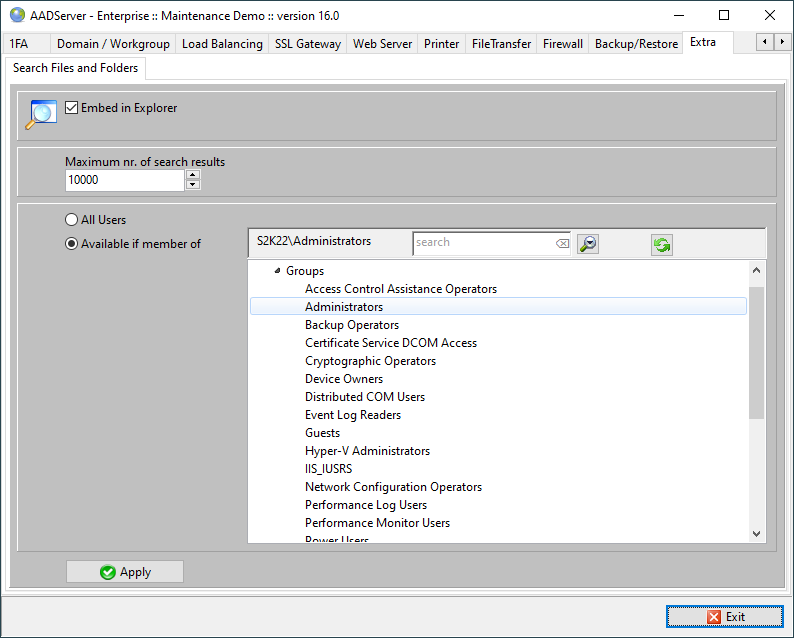Viewport: 794px width, 638px height.
Task: Click the AADServer globe icon in title bar
Action: click(x=17, y=15)
